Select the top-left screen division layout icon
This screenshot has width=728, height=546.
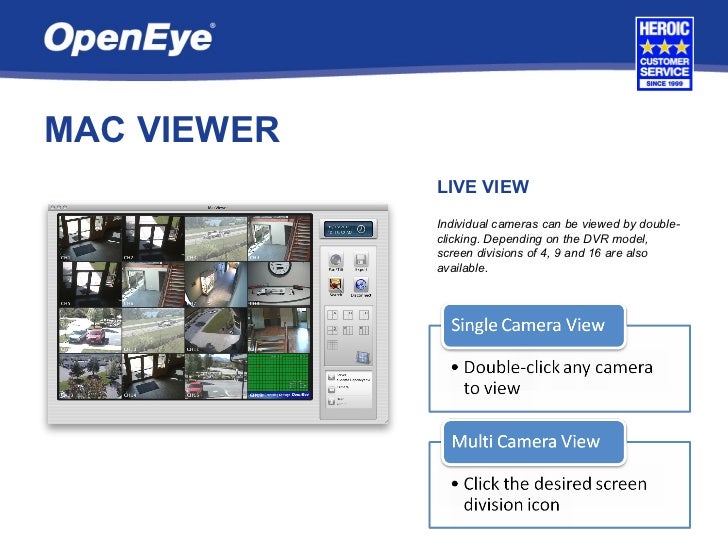[x=332, y=315]
